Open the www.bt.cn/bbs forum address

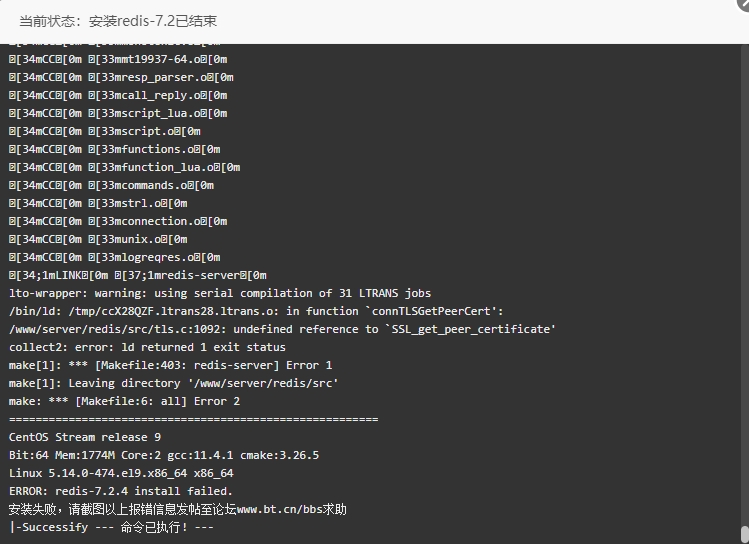pyautogui.click(x=279, y=509)
